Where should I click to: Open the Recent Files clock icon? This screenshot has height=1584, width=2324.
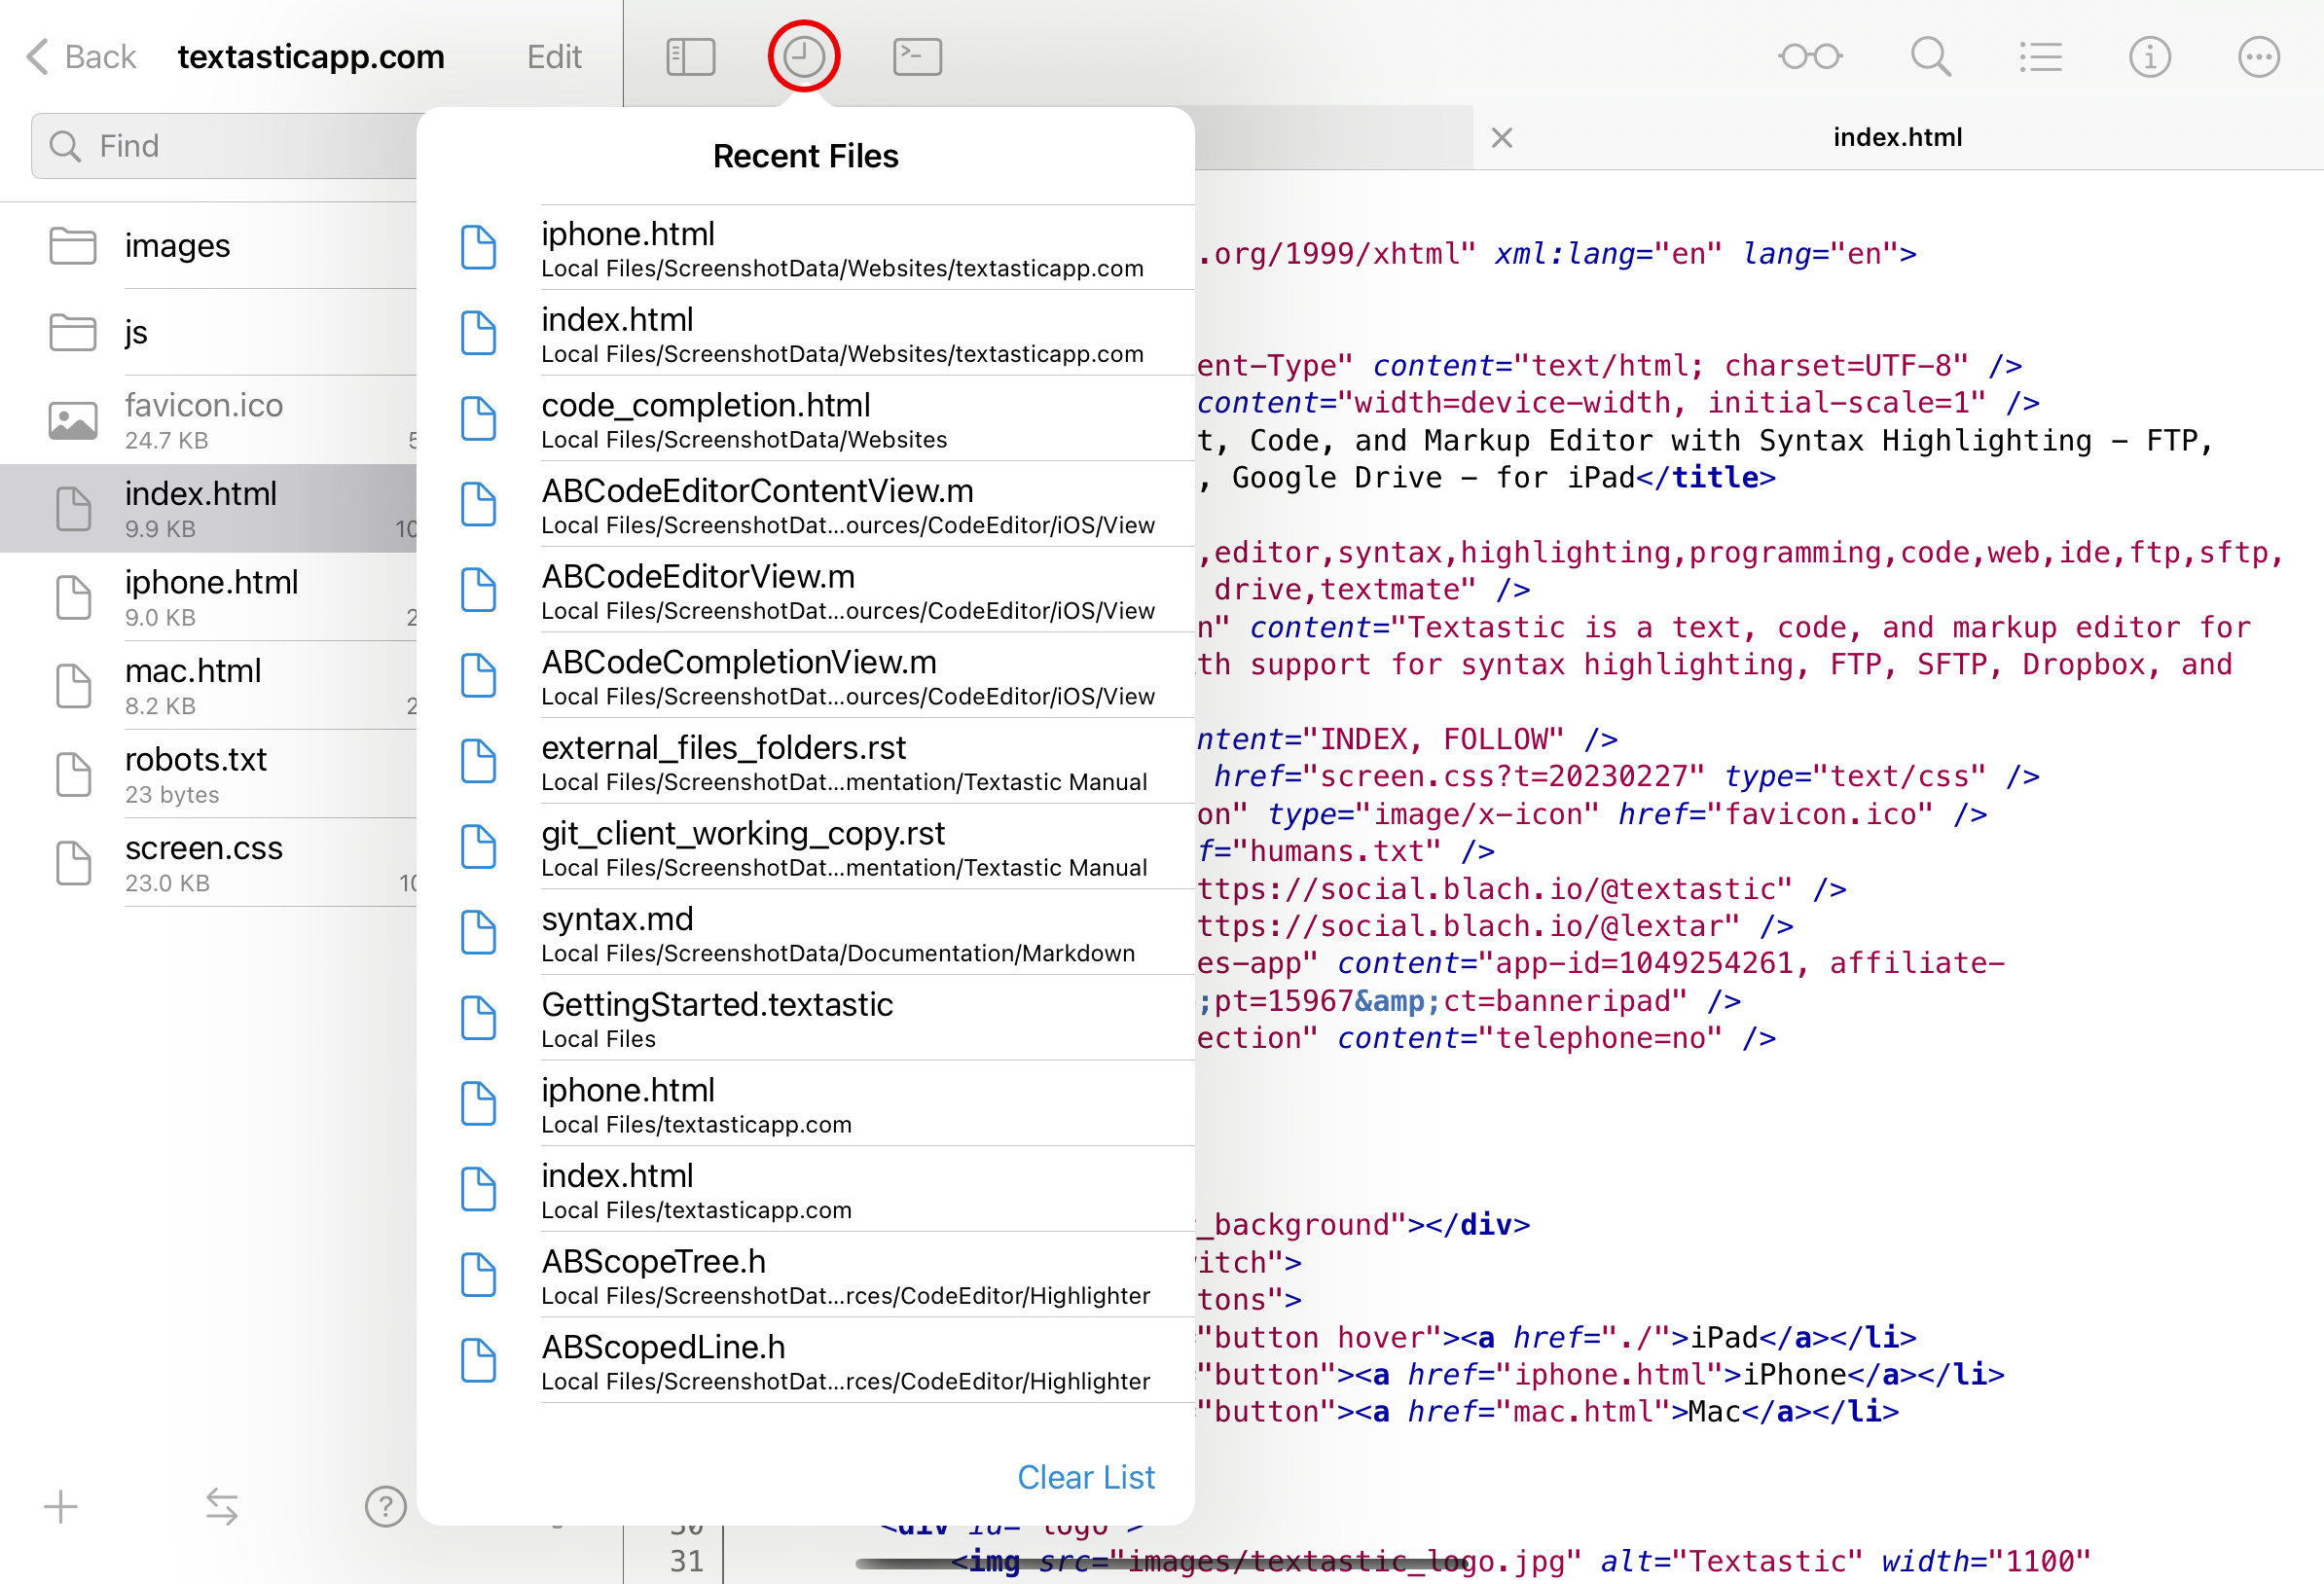(803, 57)
